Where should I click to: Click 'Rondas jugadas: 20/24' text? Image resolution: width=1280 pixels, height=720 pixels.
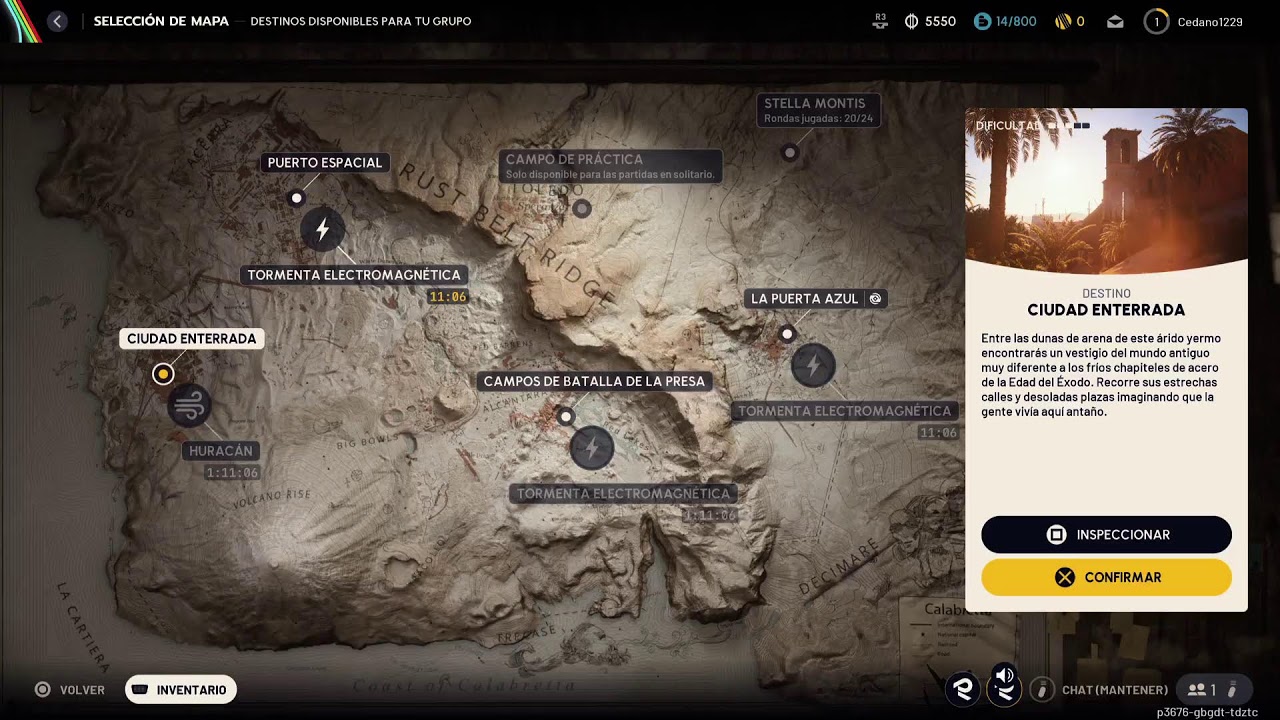[x=819, y=119]
